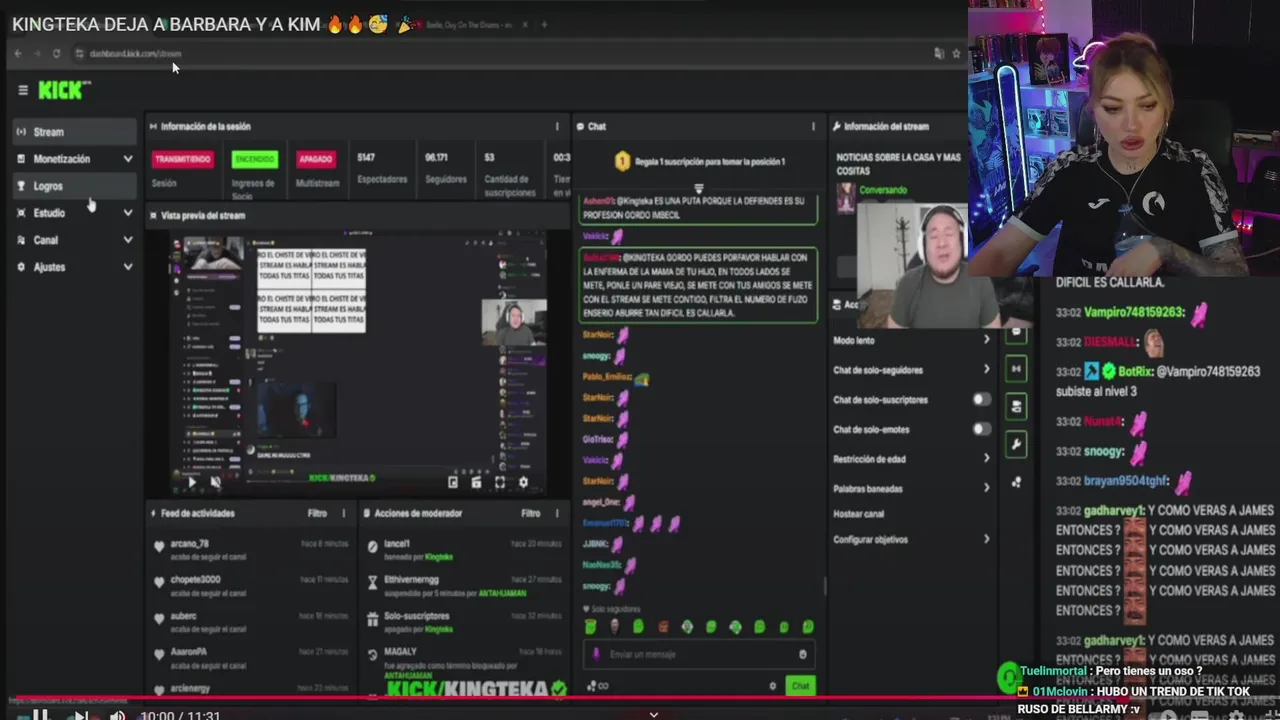The width and height of the screenshot is (1280, 720).
Task: Open options menu of Información de la sesión
Action: (557, 127)
